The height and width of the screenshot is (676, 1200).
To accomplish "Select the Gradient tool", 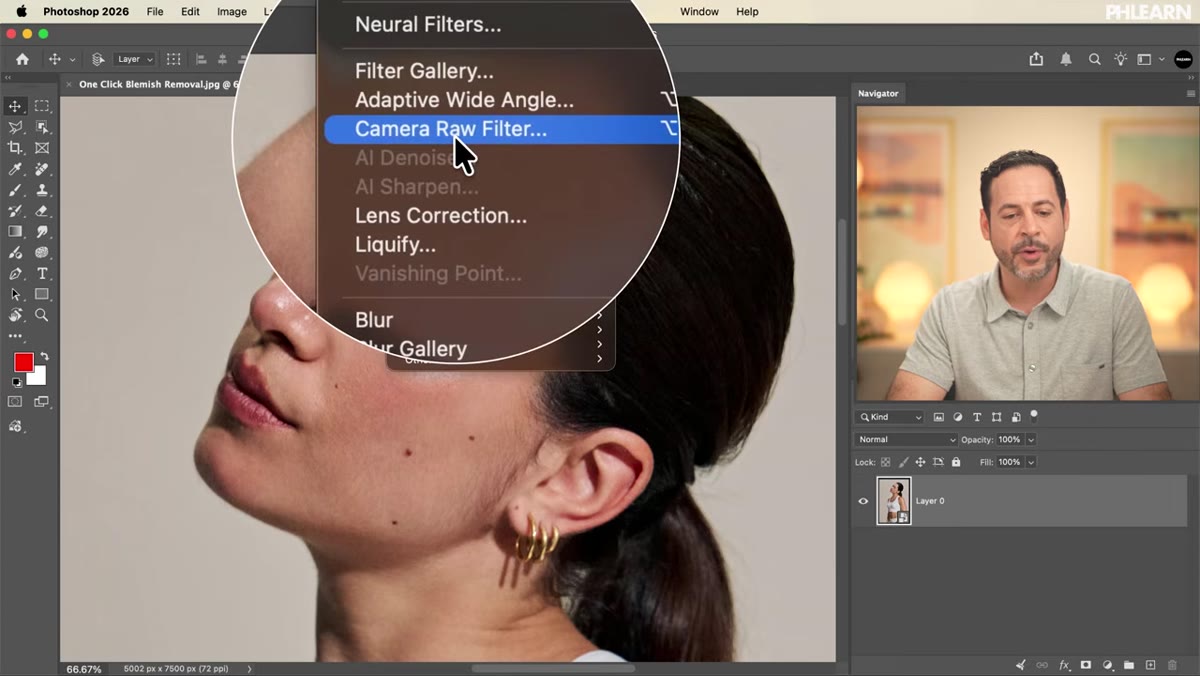I will [x=15, y=232].
